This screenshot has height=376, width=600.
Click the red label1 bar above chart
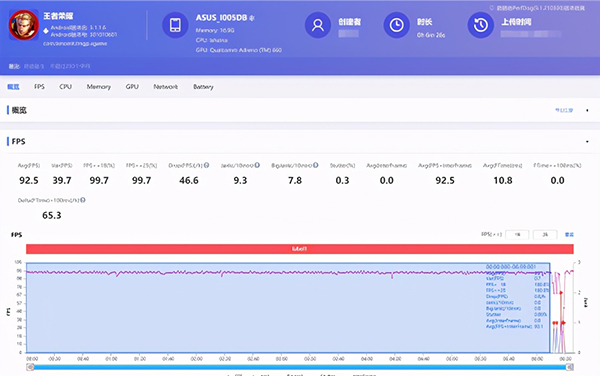pyautogui.click(x=300, y=249)
